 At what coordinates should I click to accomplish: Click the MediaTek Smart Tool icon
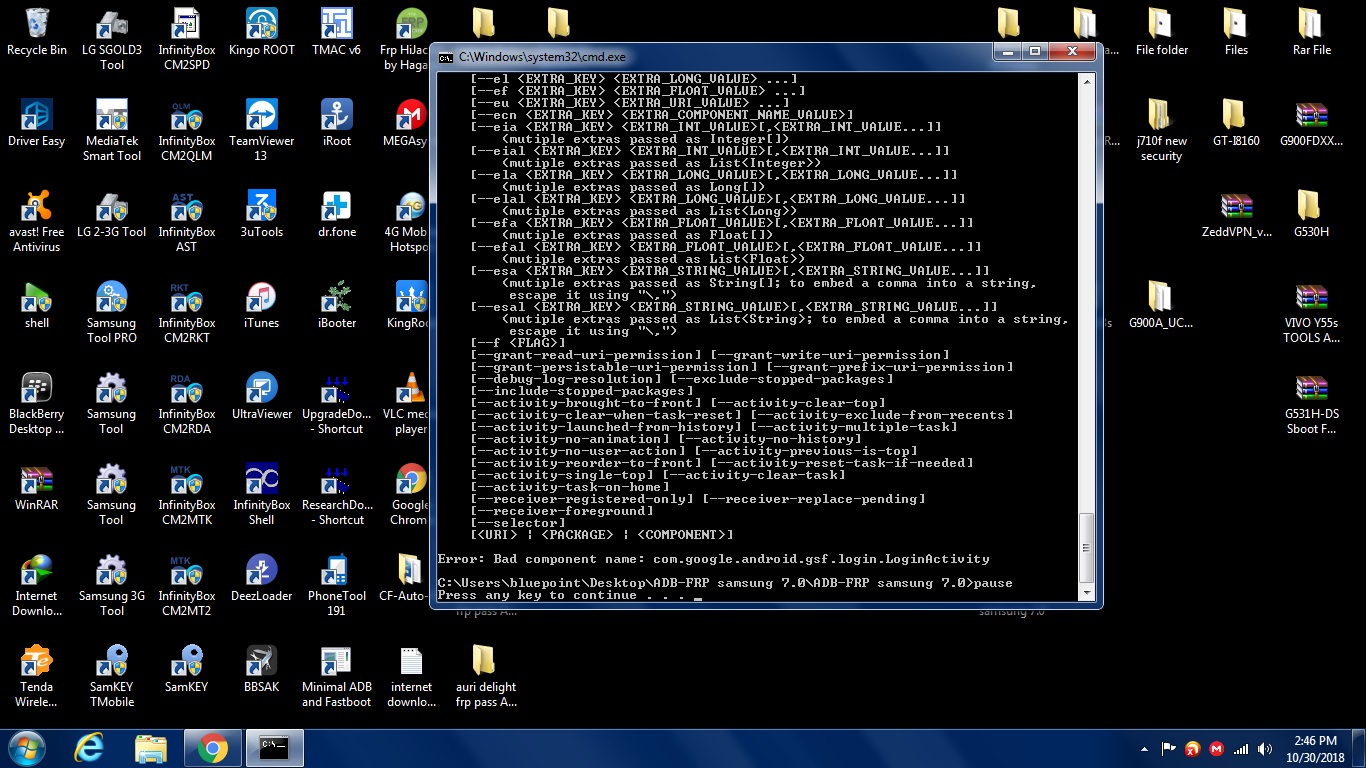(x=111, y=130)
